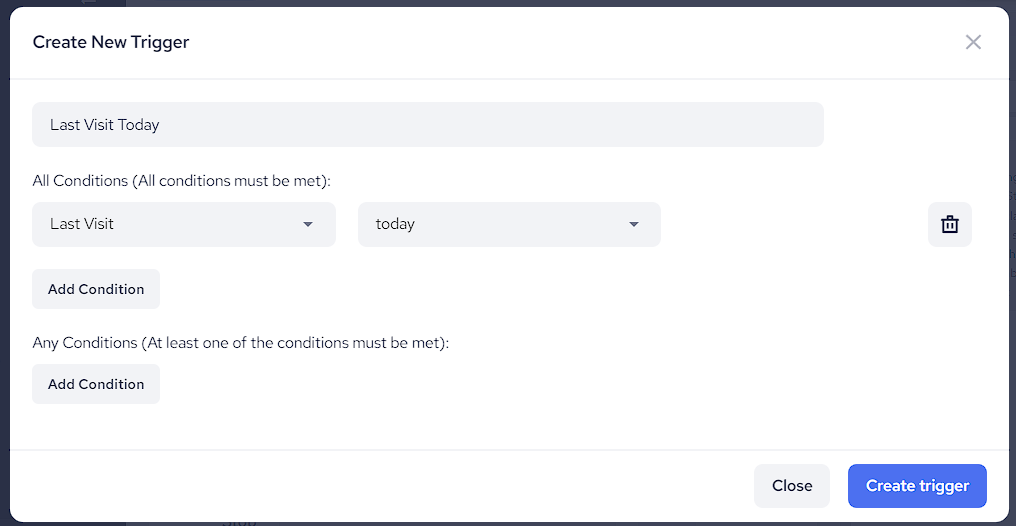Click the 'Create New Trigger' dialog title
Image resolution: width=1016 pixels, height=526 pixels.
tap(111, 42)
